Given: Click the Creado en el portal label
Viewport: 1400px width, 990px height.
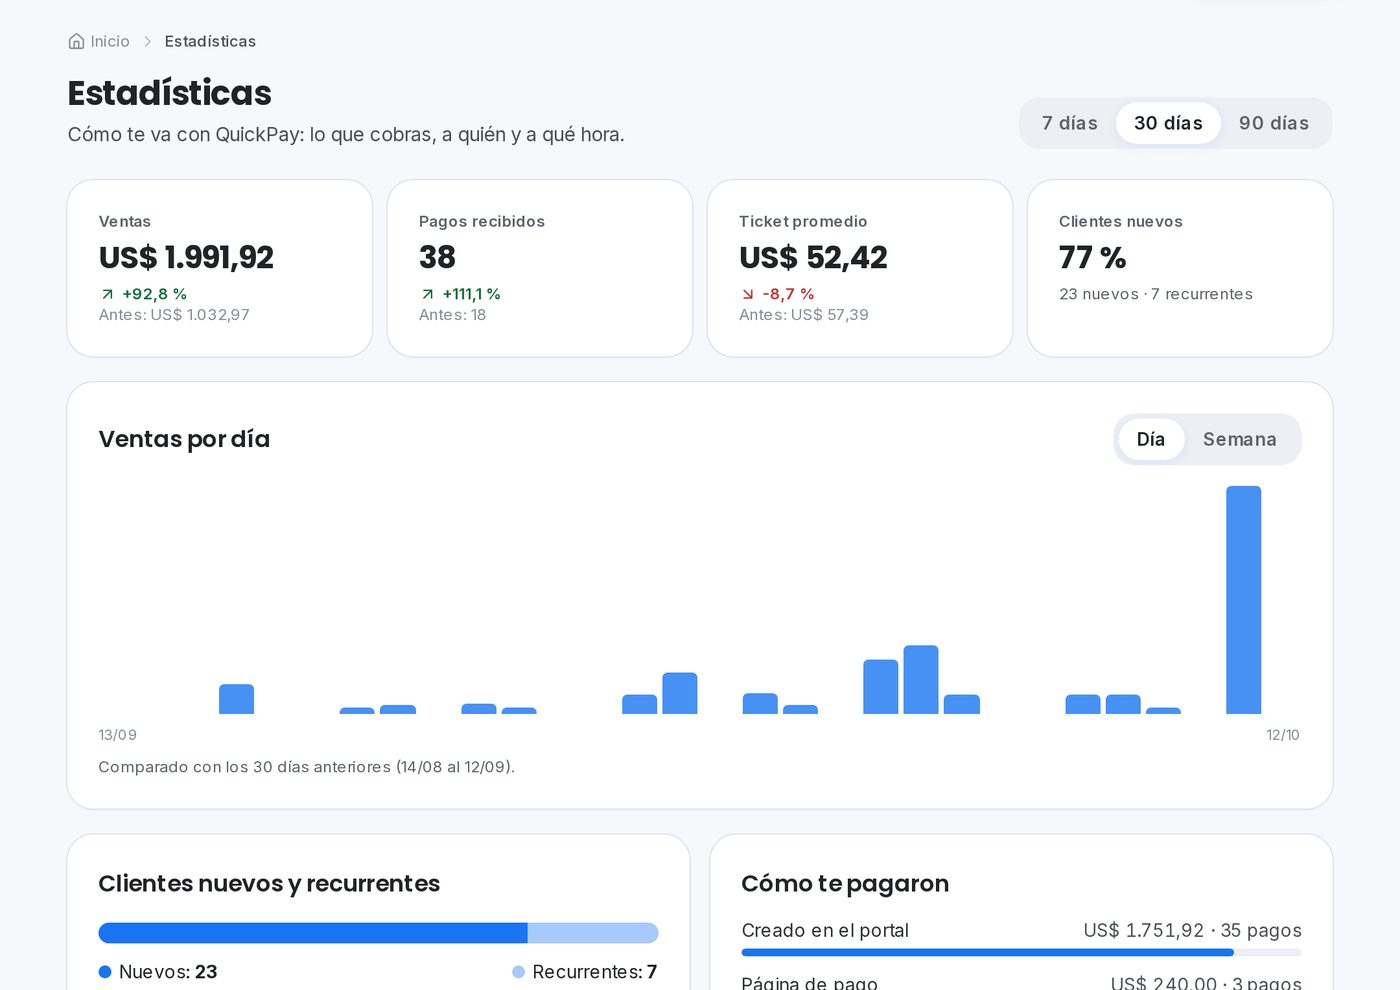Looking at the screenshot, I should point(825,930).
